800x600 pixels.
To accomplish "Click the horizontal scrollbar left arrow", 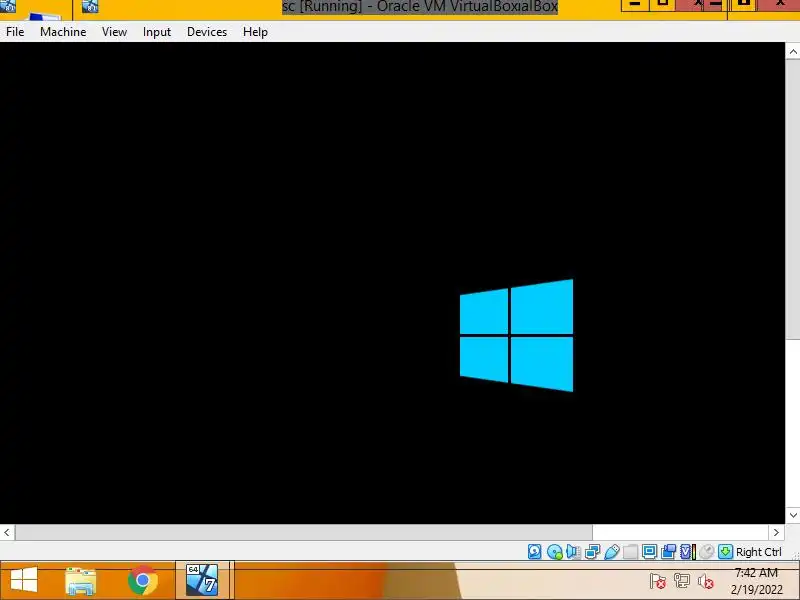I will point(7,533).
